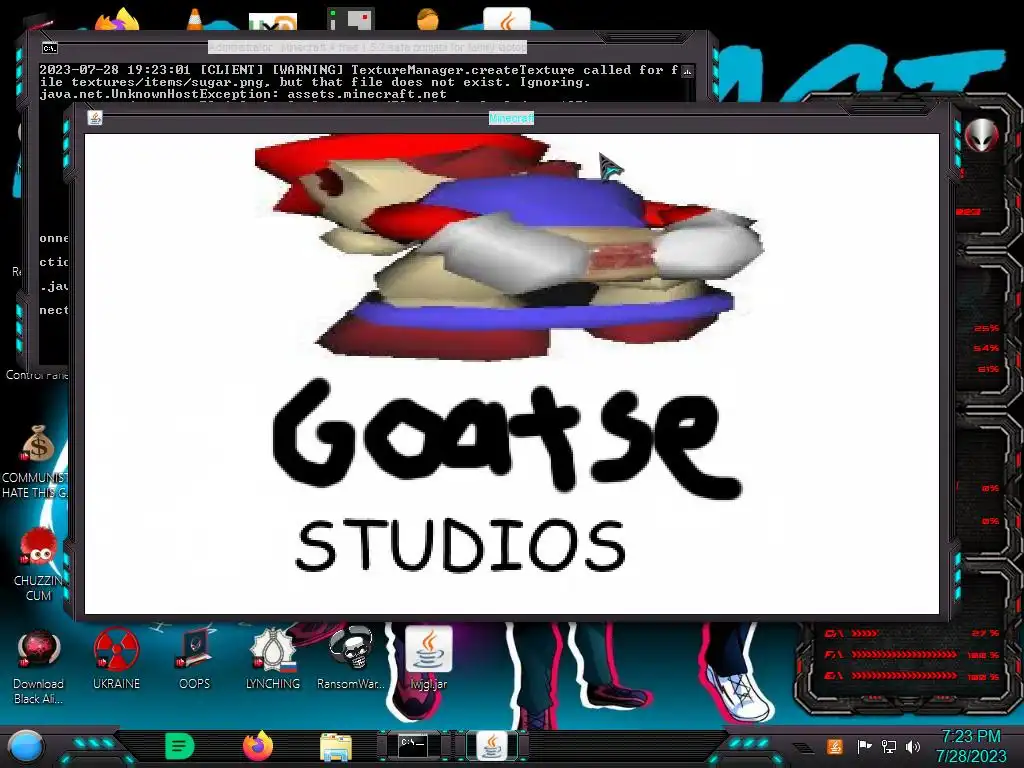
Task: Click the Control Panel desktop label
Action: [x=37, y=375]
